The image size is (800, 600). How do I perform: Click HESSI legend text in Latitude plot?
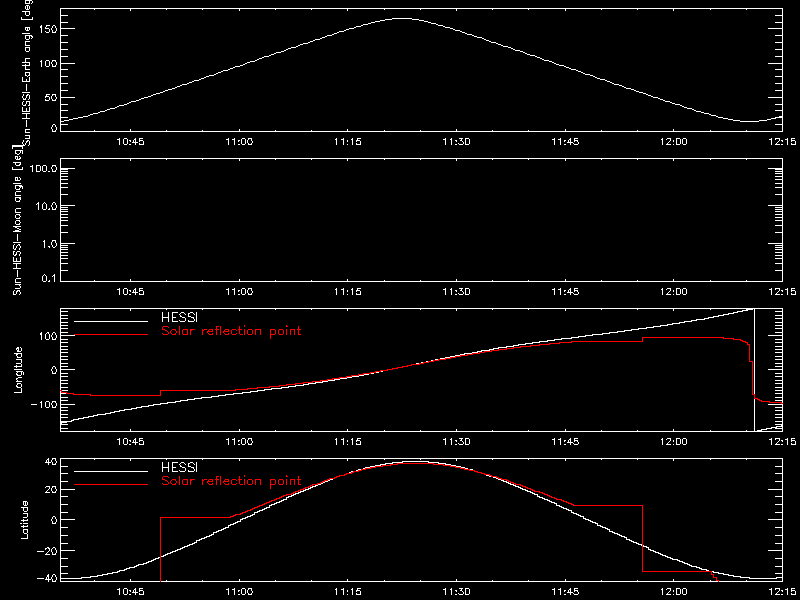pos(179,467)
